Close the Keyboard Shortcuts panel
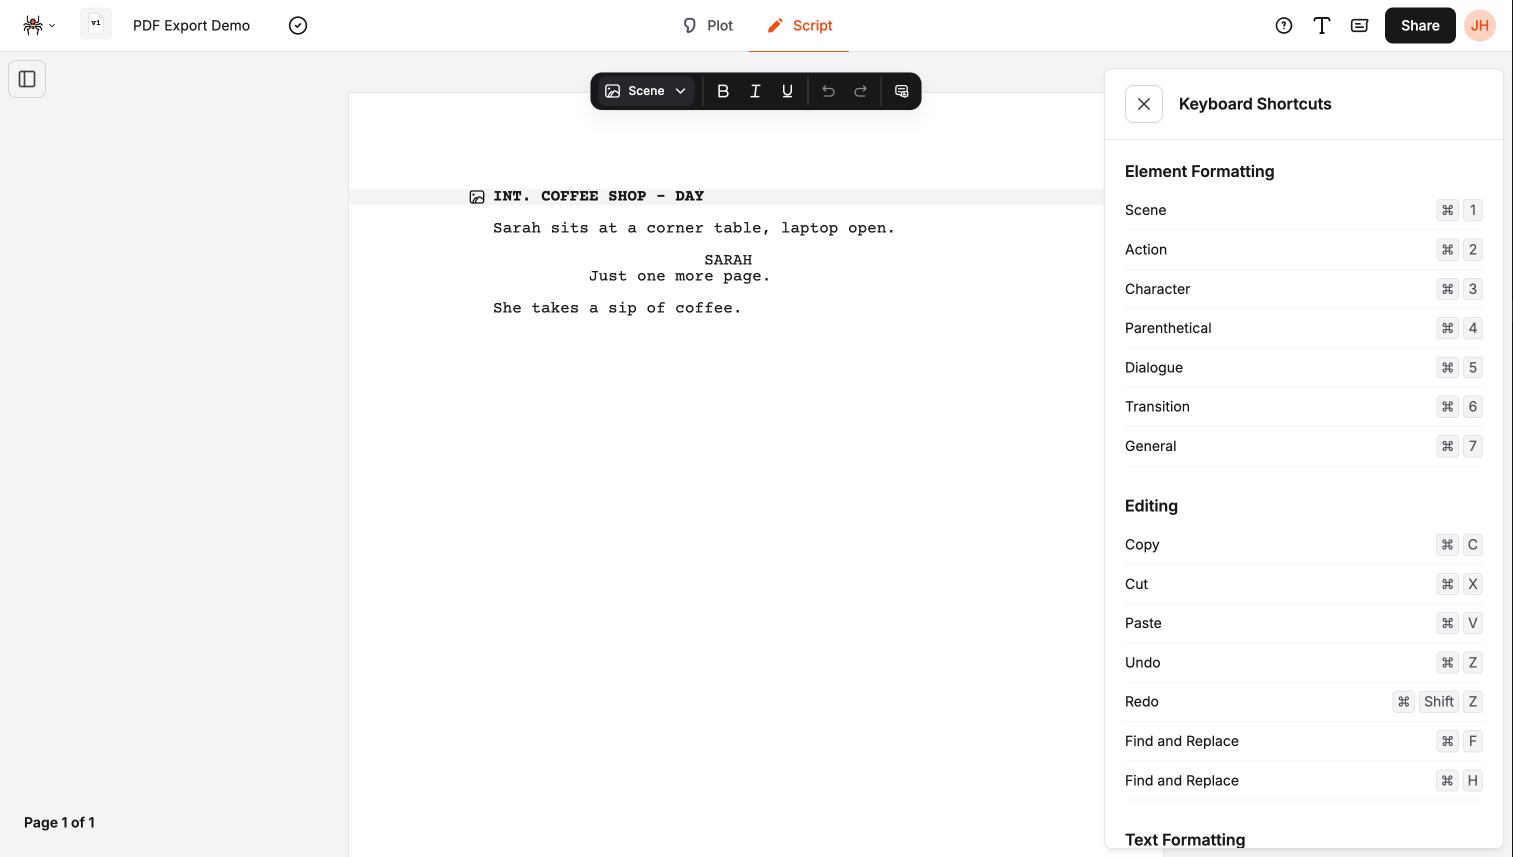 tap(1143, 104)
